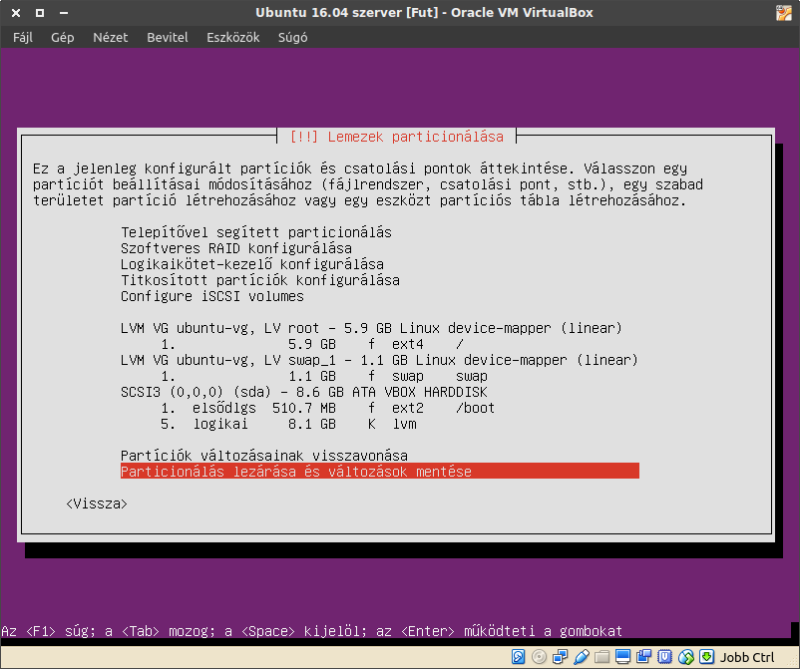The image size is (800, 669).
Task: Open the shared folders status icon
Action: click(602, 656)
